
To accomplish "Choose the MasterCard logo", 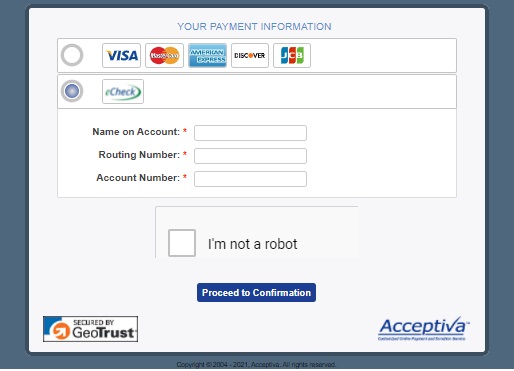I will point(164,55).
